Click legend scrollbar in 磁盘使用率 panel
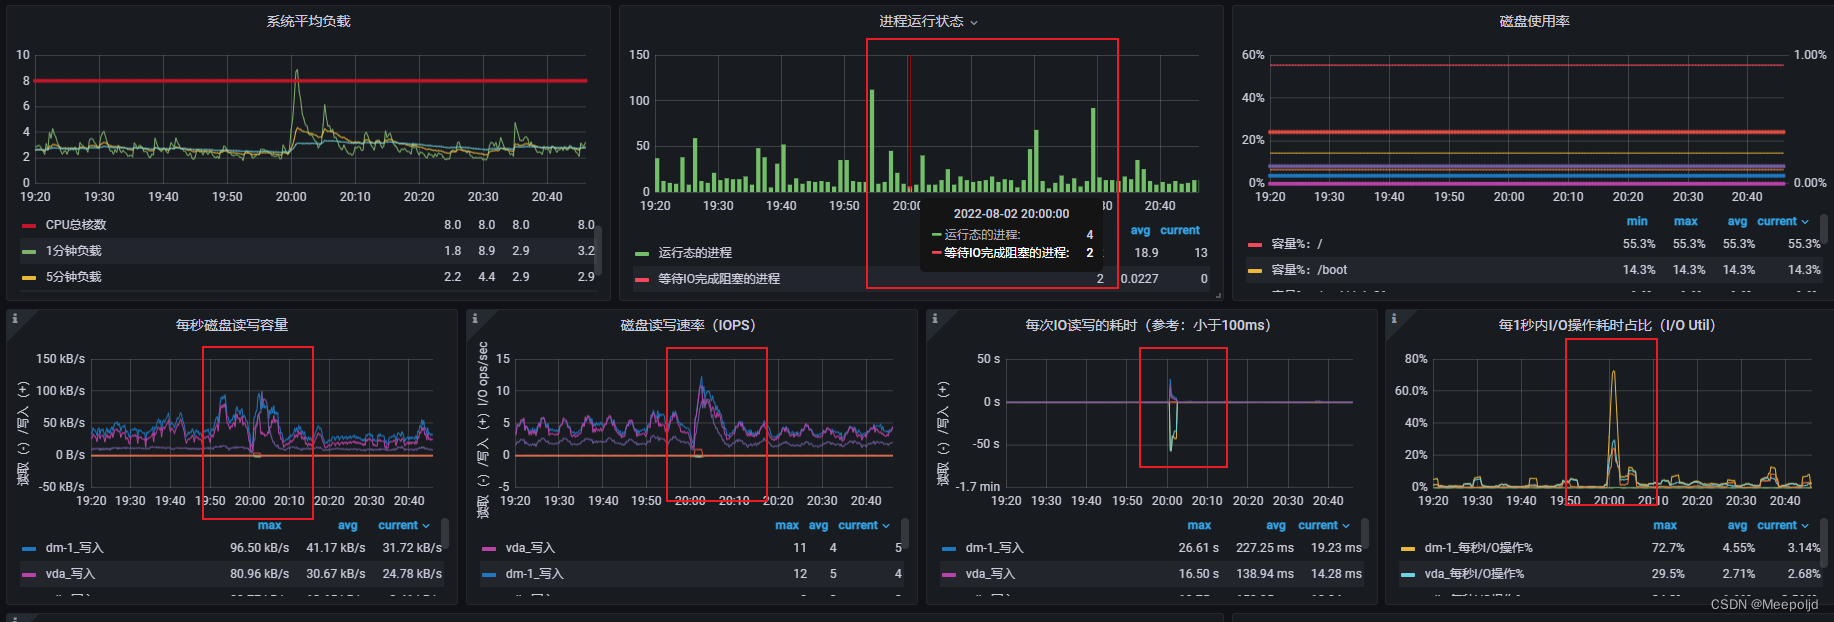Image resolution: width=1834 pixels, height=622 pixels. [x=1825, y=229]
